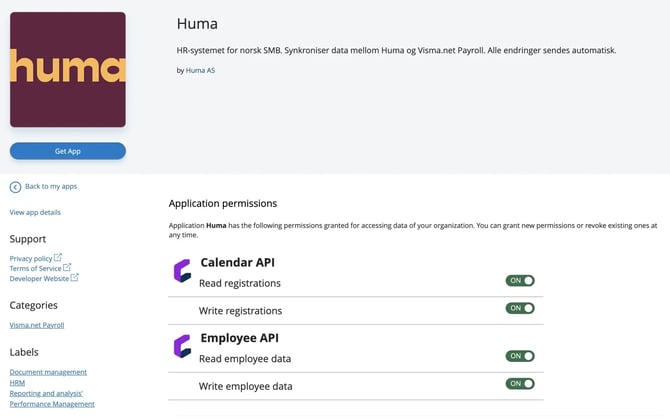Click the Huma app logo thumbnail
Screen dimensions: 670x419
pos(68,70)
